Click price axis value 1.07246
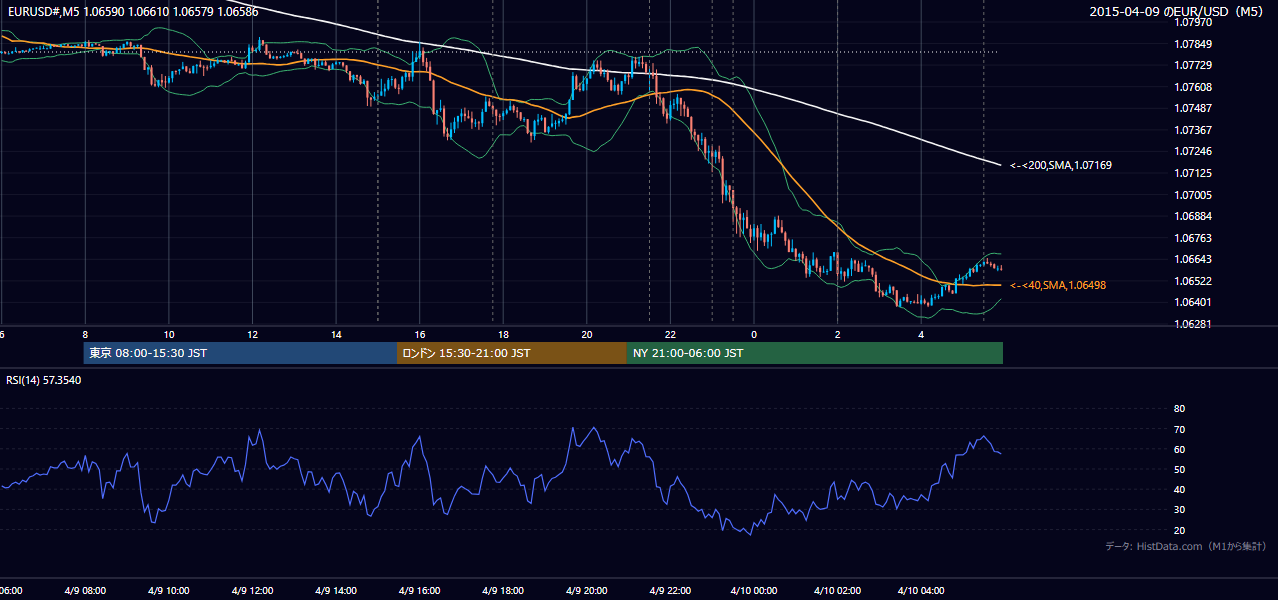This screenshot has width=1278, height=600. tap(1195, 152)
